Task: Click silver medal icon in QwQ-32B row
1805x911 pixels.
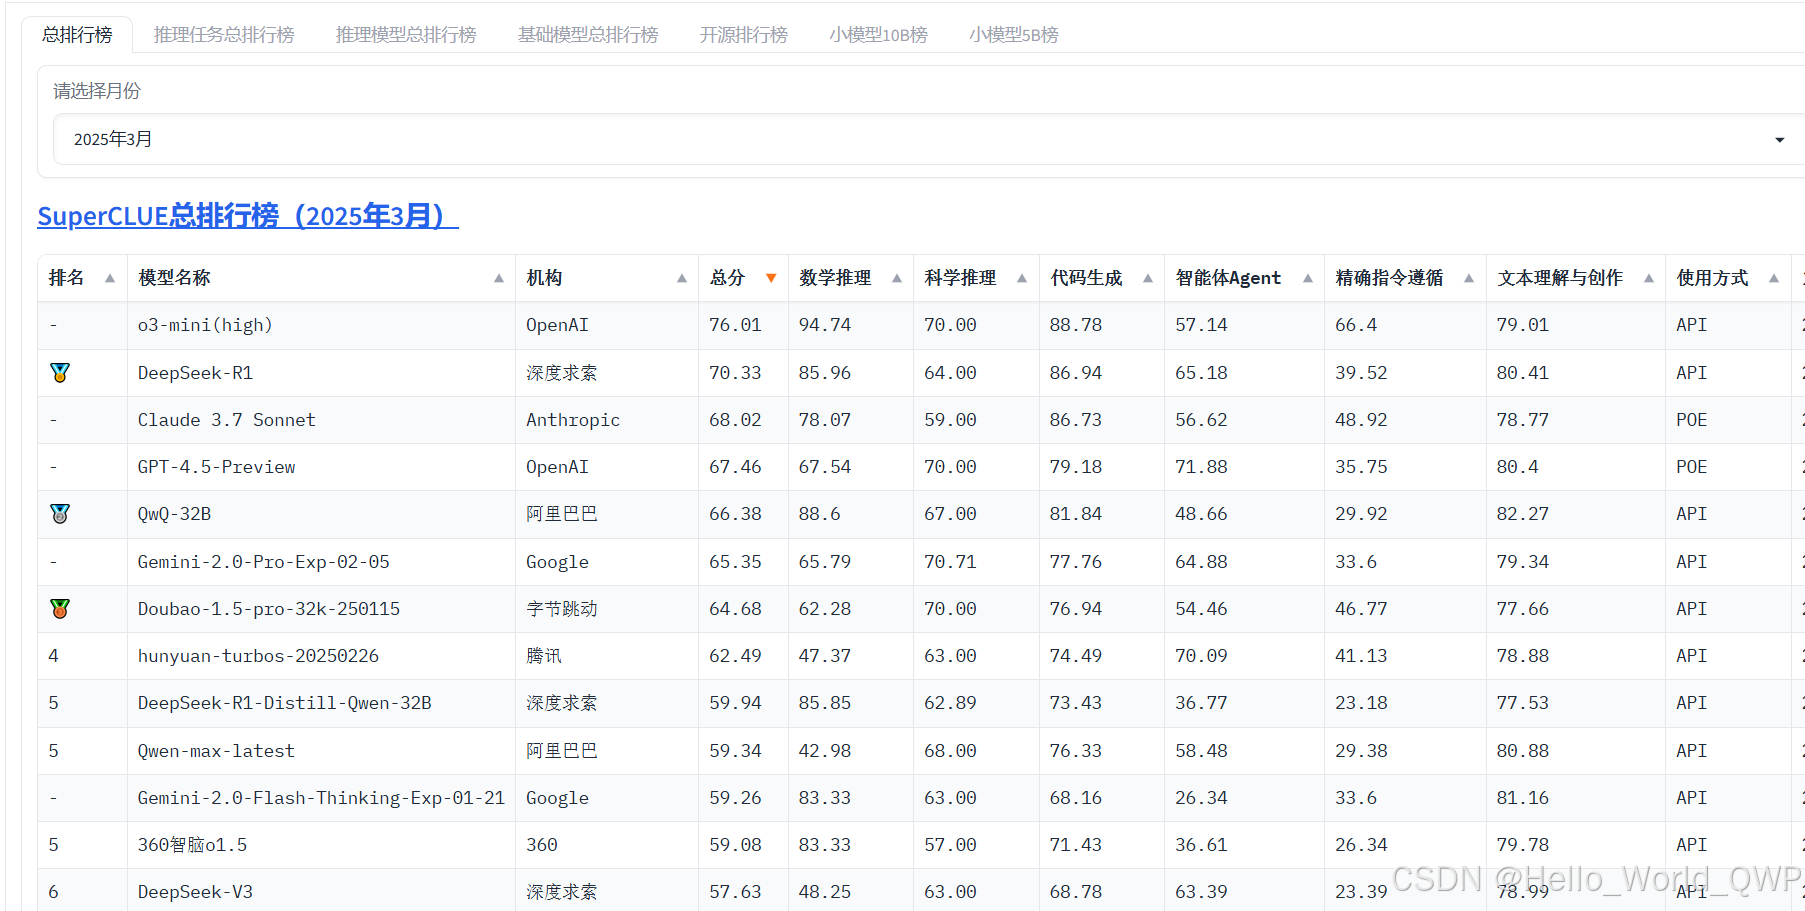Action: coord(60,514)
